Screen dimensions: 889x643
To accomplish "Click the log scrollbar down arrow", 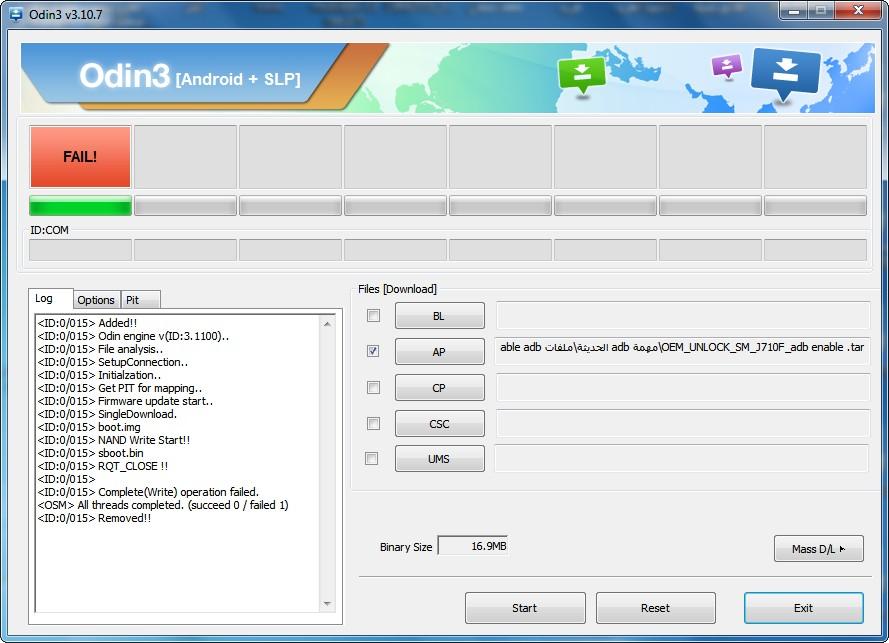I will click(x=327, y=603).
